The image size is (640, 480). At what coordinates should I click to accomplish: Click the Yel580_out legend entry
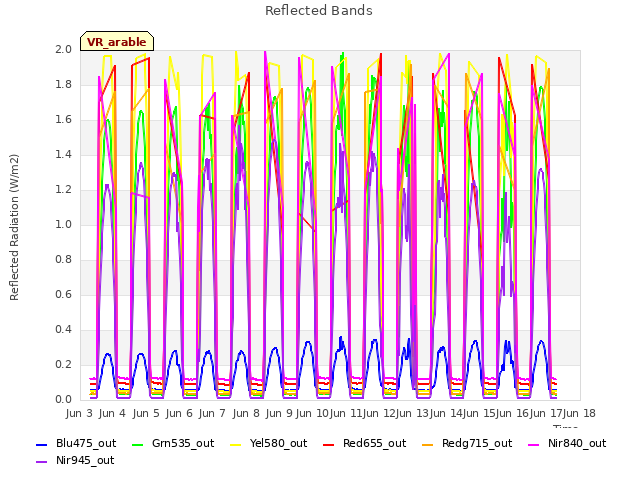[269, 444]
